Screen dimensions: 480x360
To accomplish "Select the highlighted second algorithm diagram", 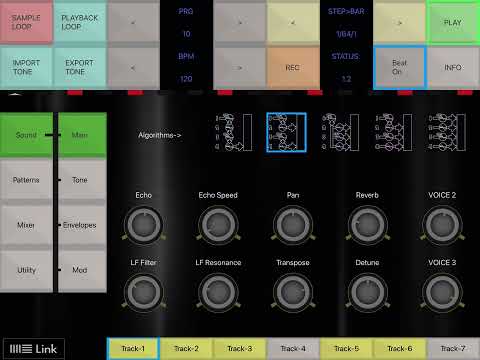I will click(x=286, y=132).
